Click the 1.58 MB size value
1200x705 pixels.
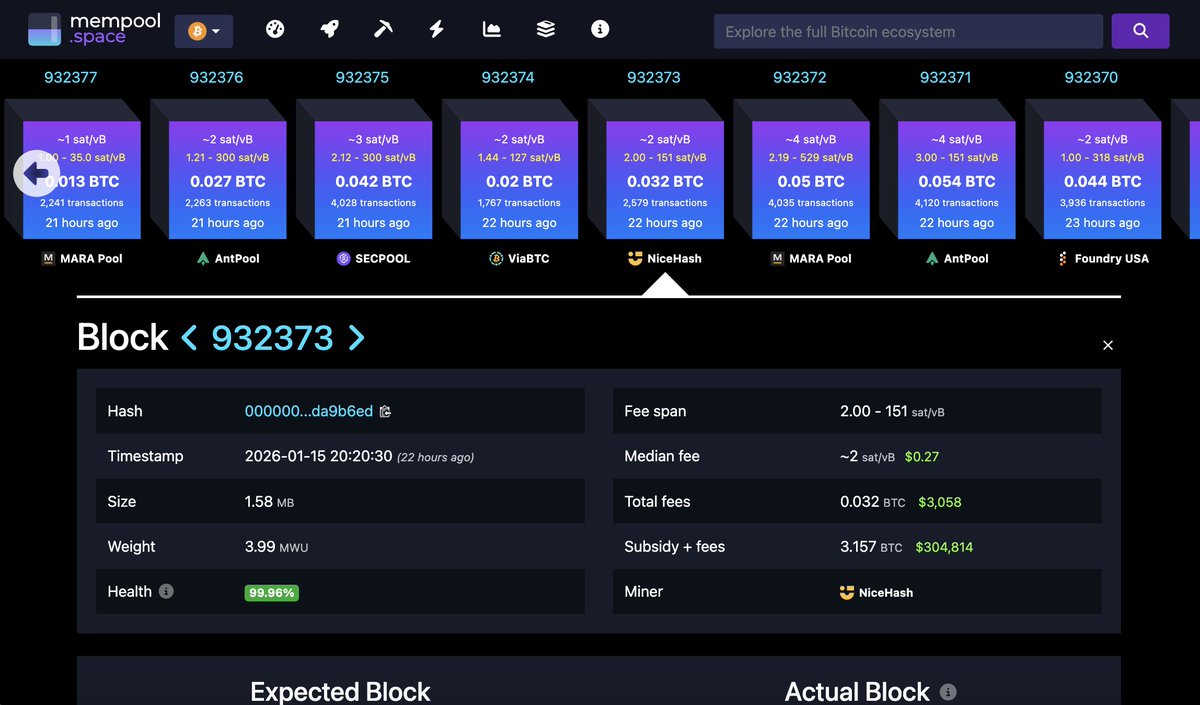pyautogui.click(x=269, y=501)
